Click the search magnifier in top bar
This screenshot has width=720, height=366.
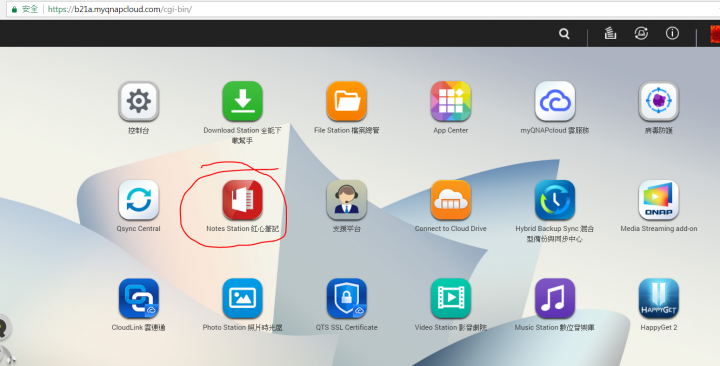pyautogui.click(x=564, y=34)
